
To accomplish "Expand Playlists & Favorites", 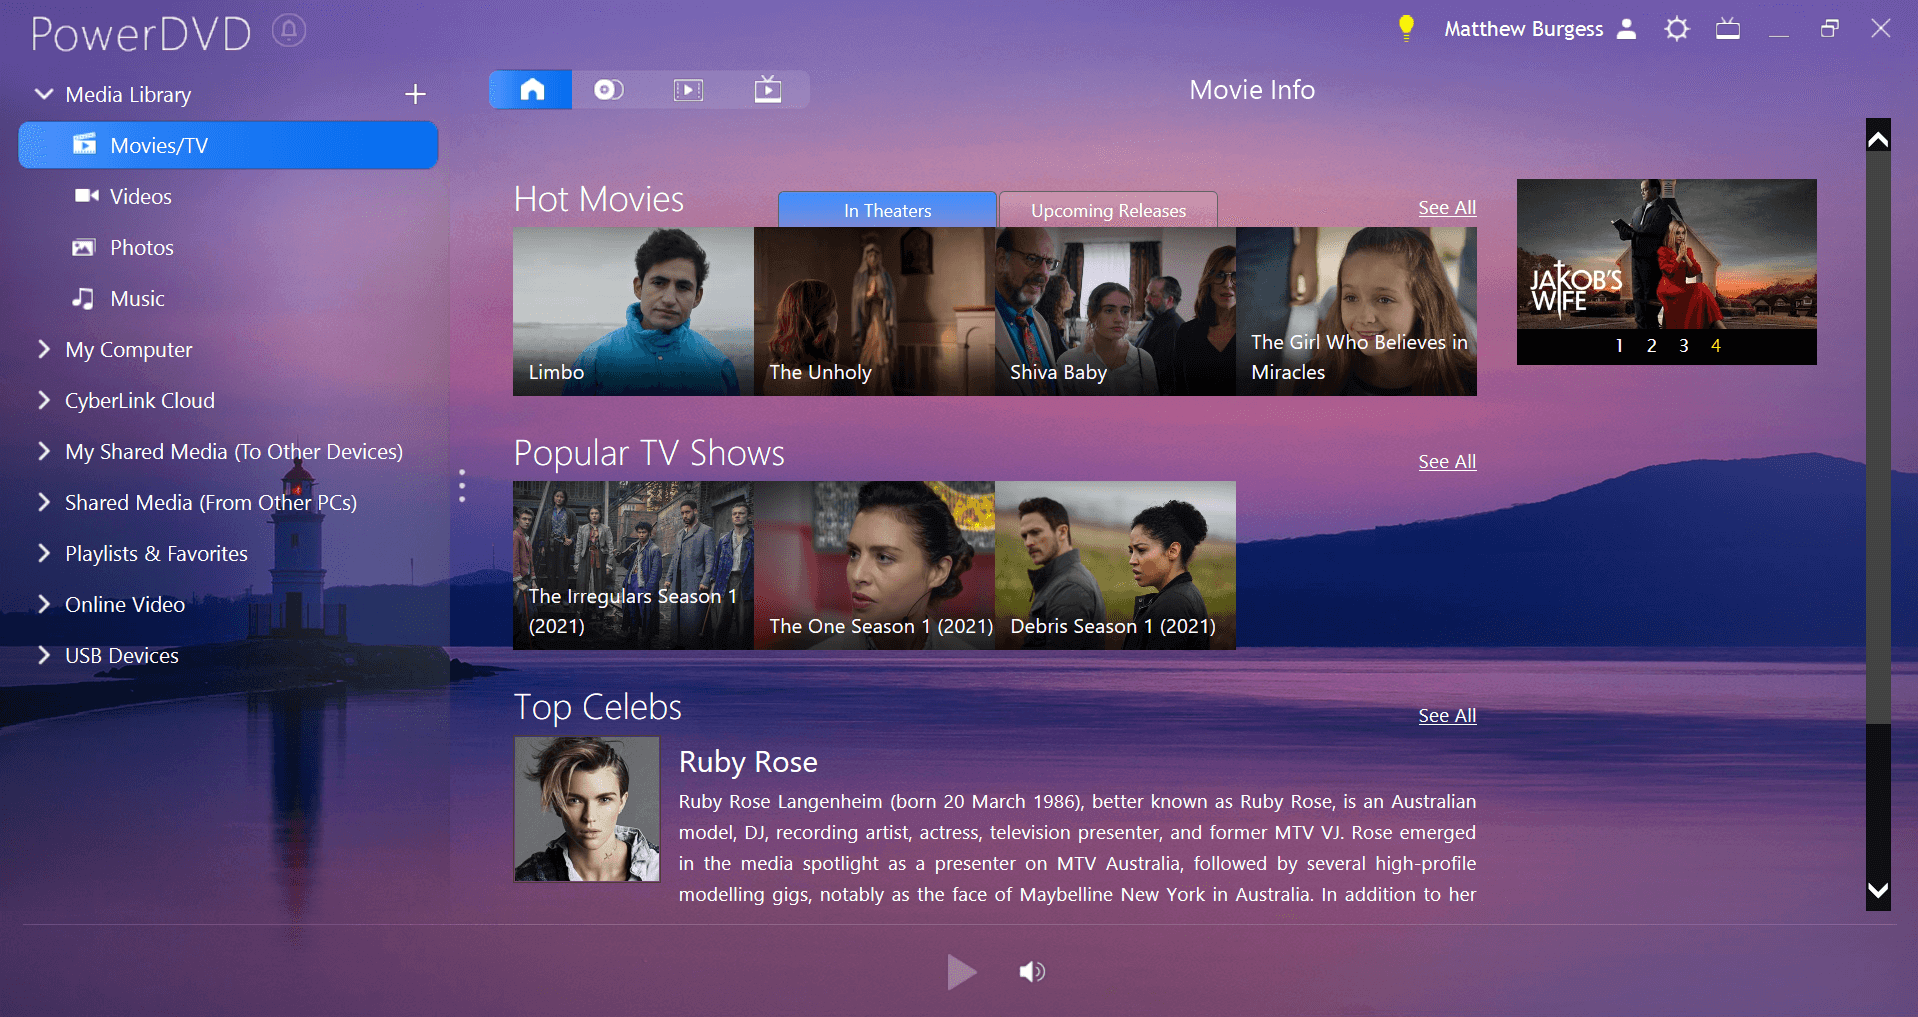I will [x=43, y=553].
